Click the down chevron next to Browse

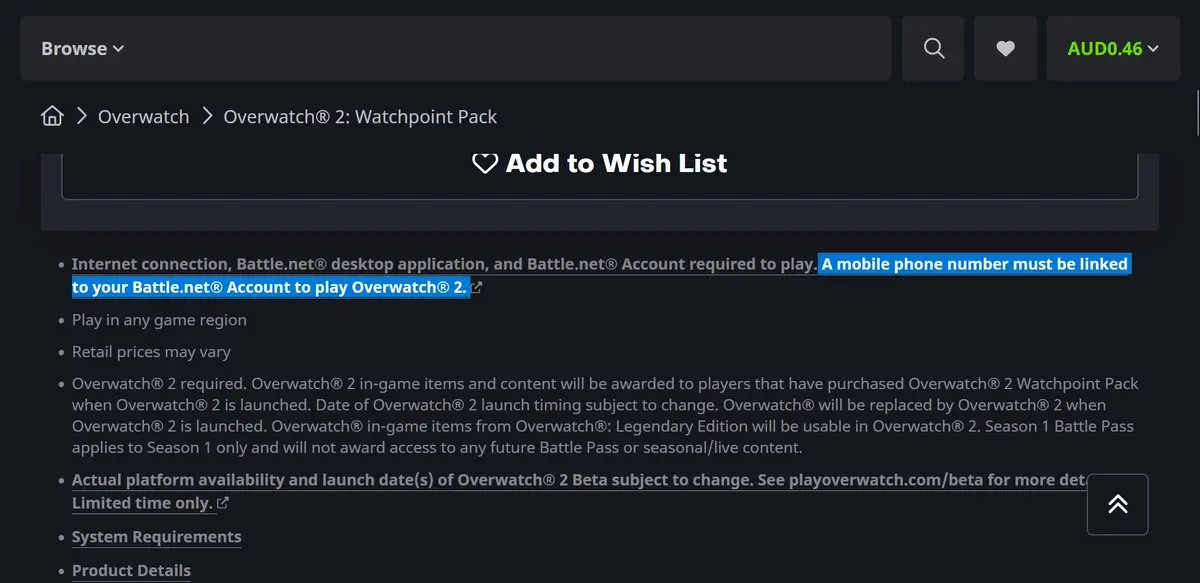click(x=119, y=49)
